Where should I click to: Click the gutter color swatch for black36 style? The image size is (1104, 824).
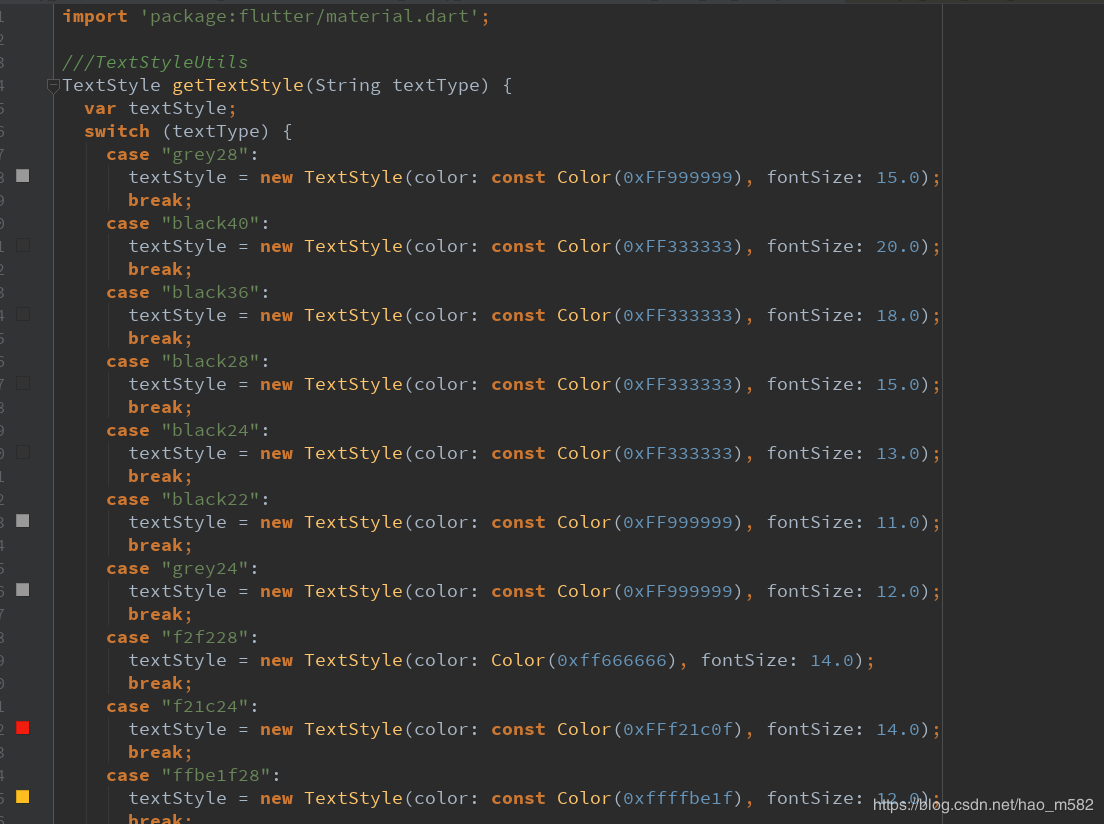tap(23, 314)
